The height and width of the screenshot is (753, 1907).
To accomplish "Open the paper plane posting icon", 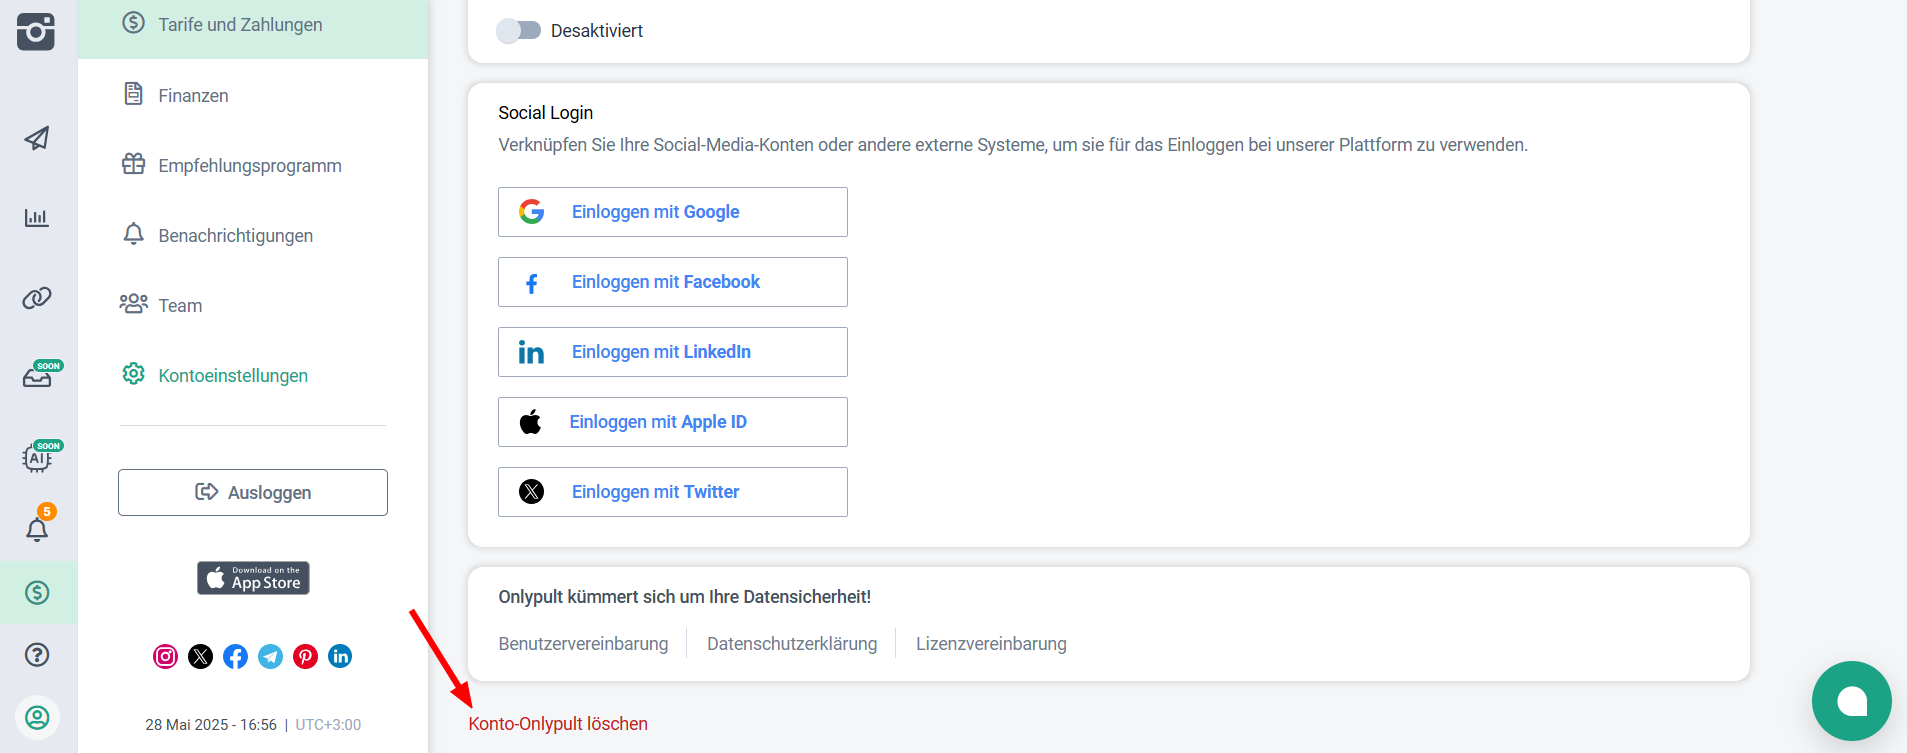I will coord(37,138).
